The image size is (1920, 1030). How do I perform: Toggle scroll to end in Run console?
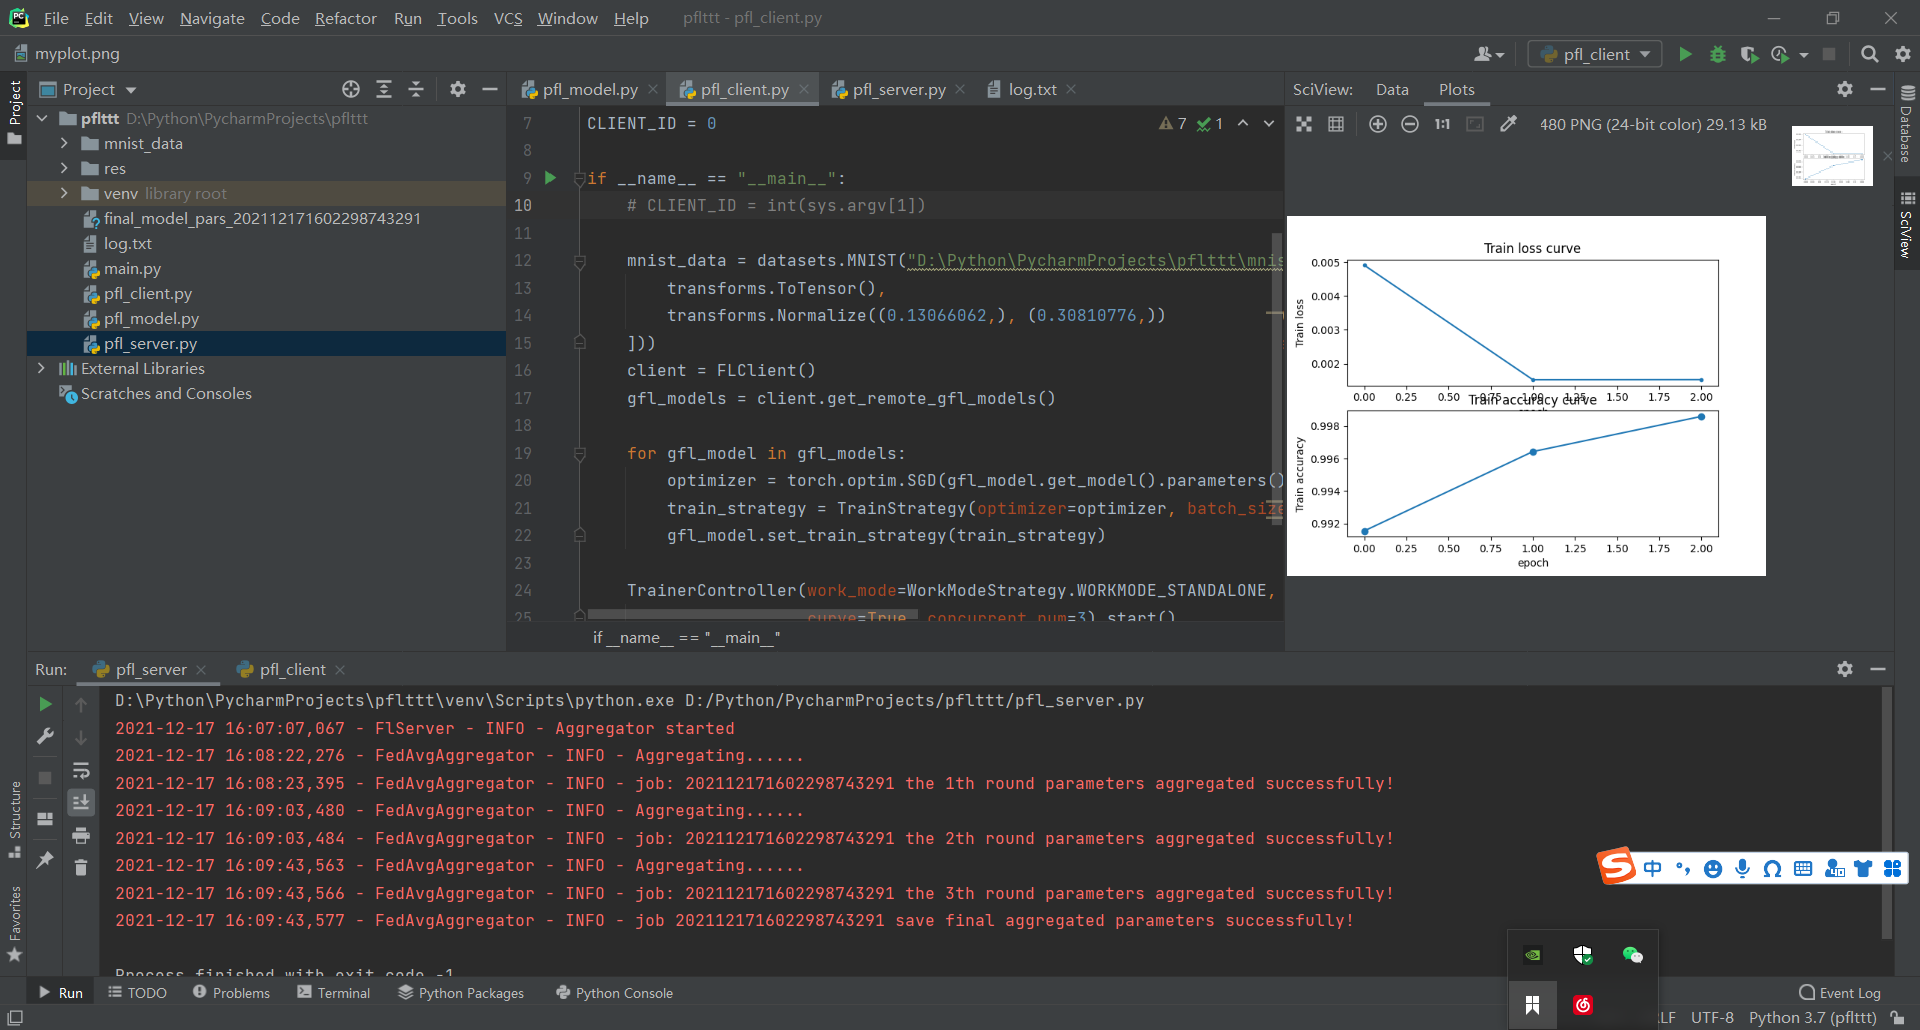[x=81, y=802]
